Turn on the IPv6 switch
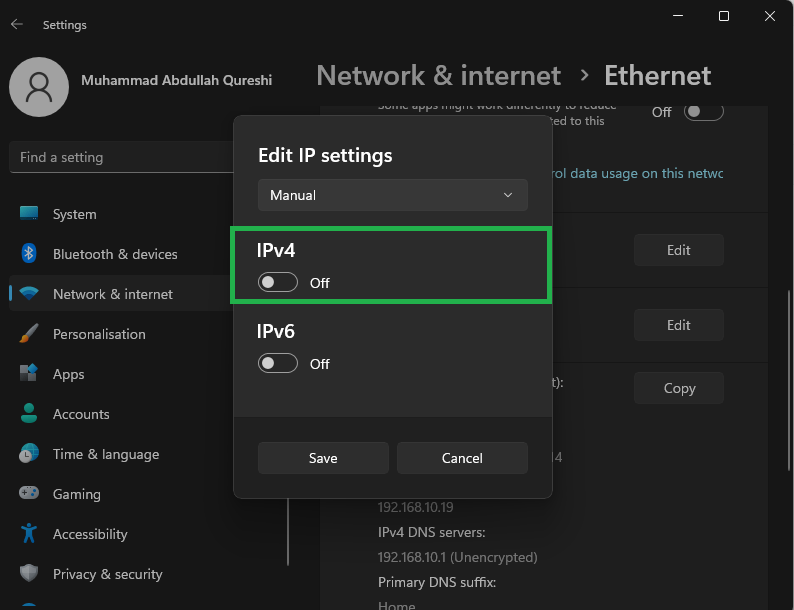The image size is (794, 610). pos(278,364)
